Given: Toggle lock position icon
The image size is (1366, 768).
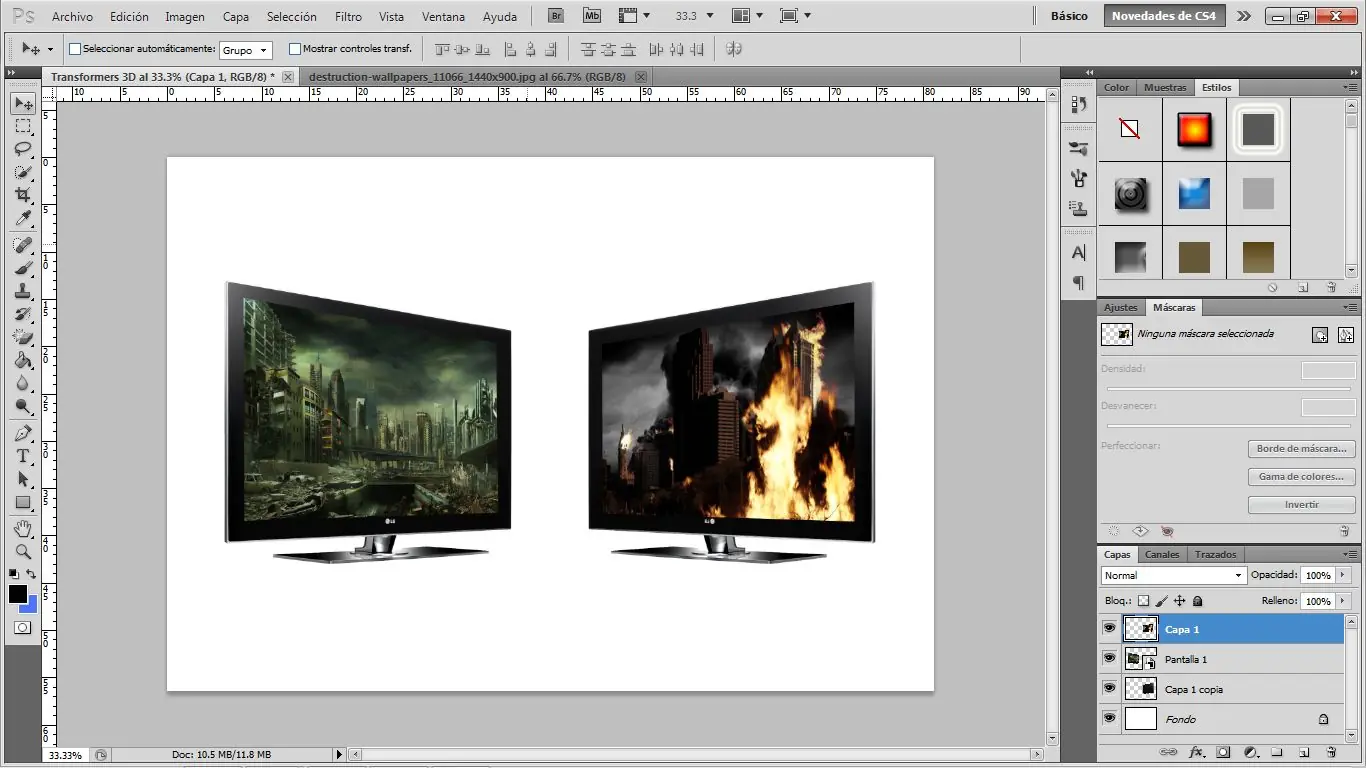Looking at the screenshot, I should 1179,601.
